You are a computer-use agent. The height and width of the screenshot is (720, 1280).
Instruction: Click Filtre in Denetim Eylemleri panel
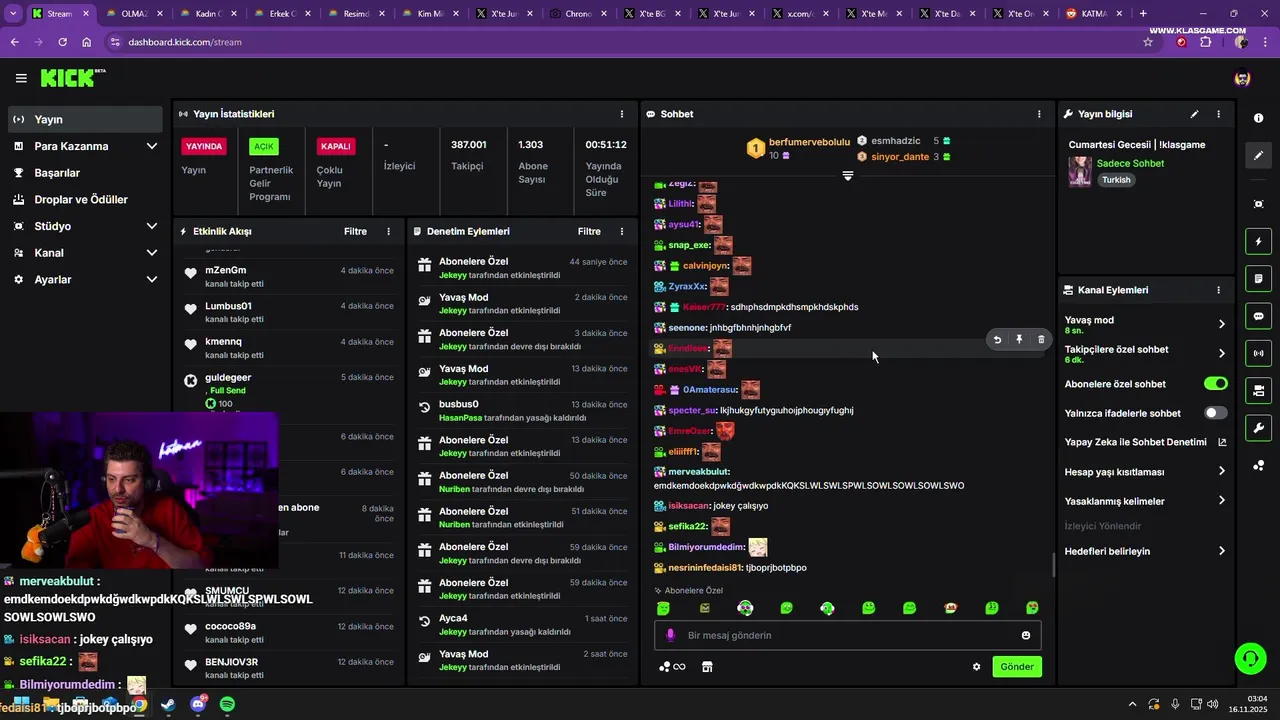[x=589, y=231]
